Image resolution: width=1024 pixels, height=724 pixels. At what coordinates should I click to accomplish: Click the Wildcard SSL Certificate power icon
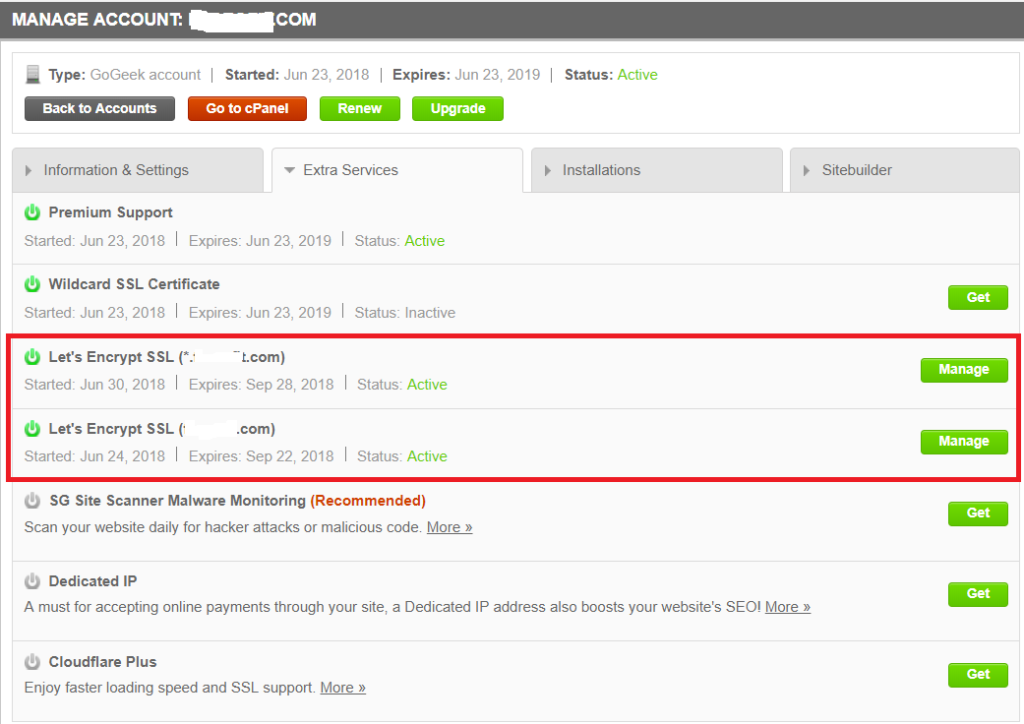click(32, 285)
